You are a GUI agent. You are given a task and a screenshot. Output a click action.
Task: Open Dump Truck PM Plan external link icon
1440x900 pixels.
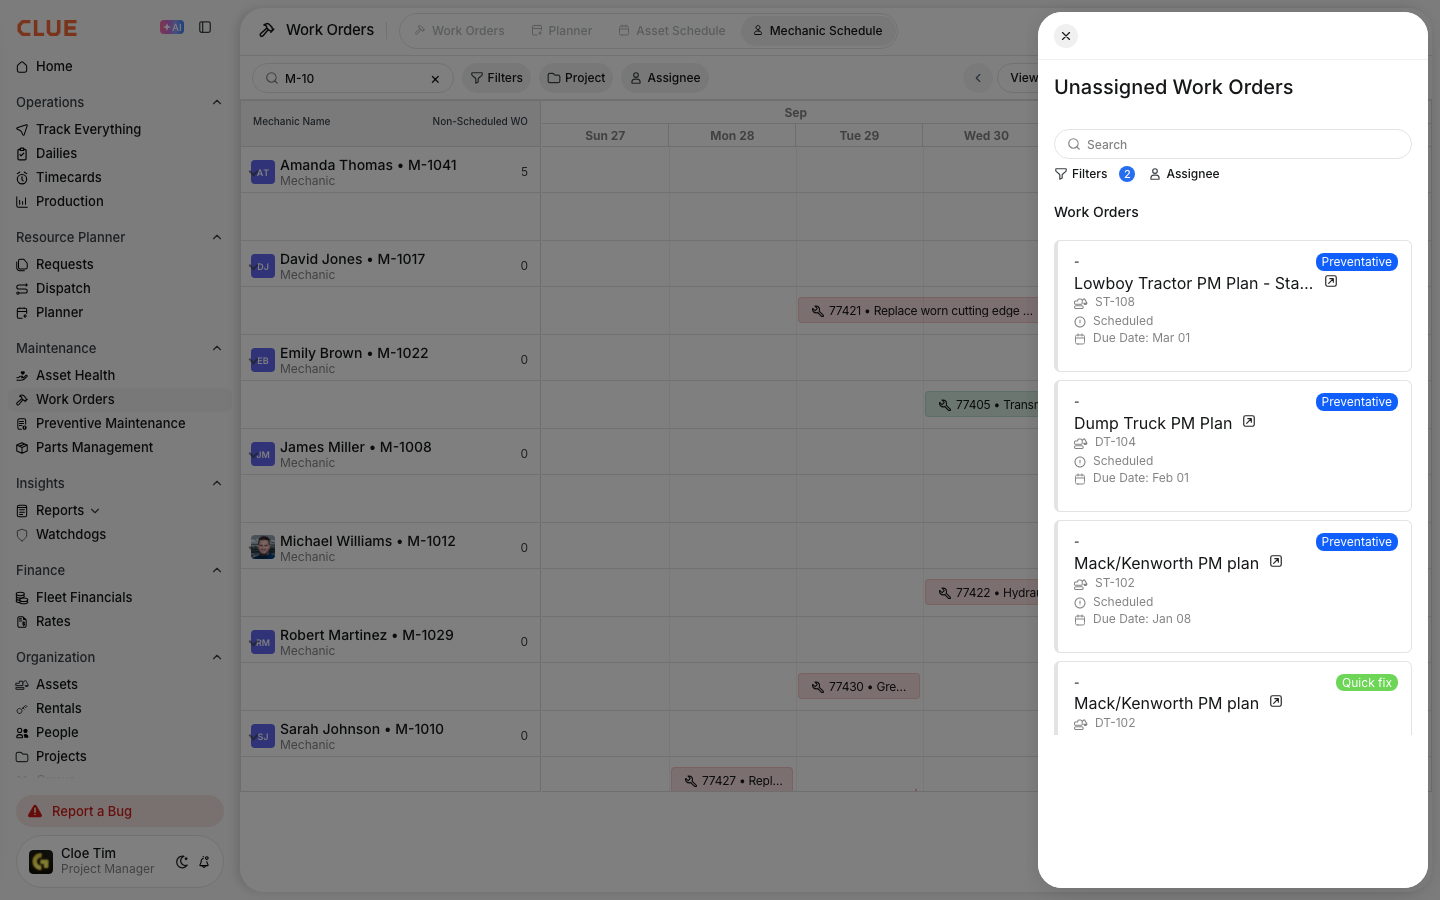[1249, 422]
